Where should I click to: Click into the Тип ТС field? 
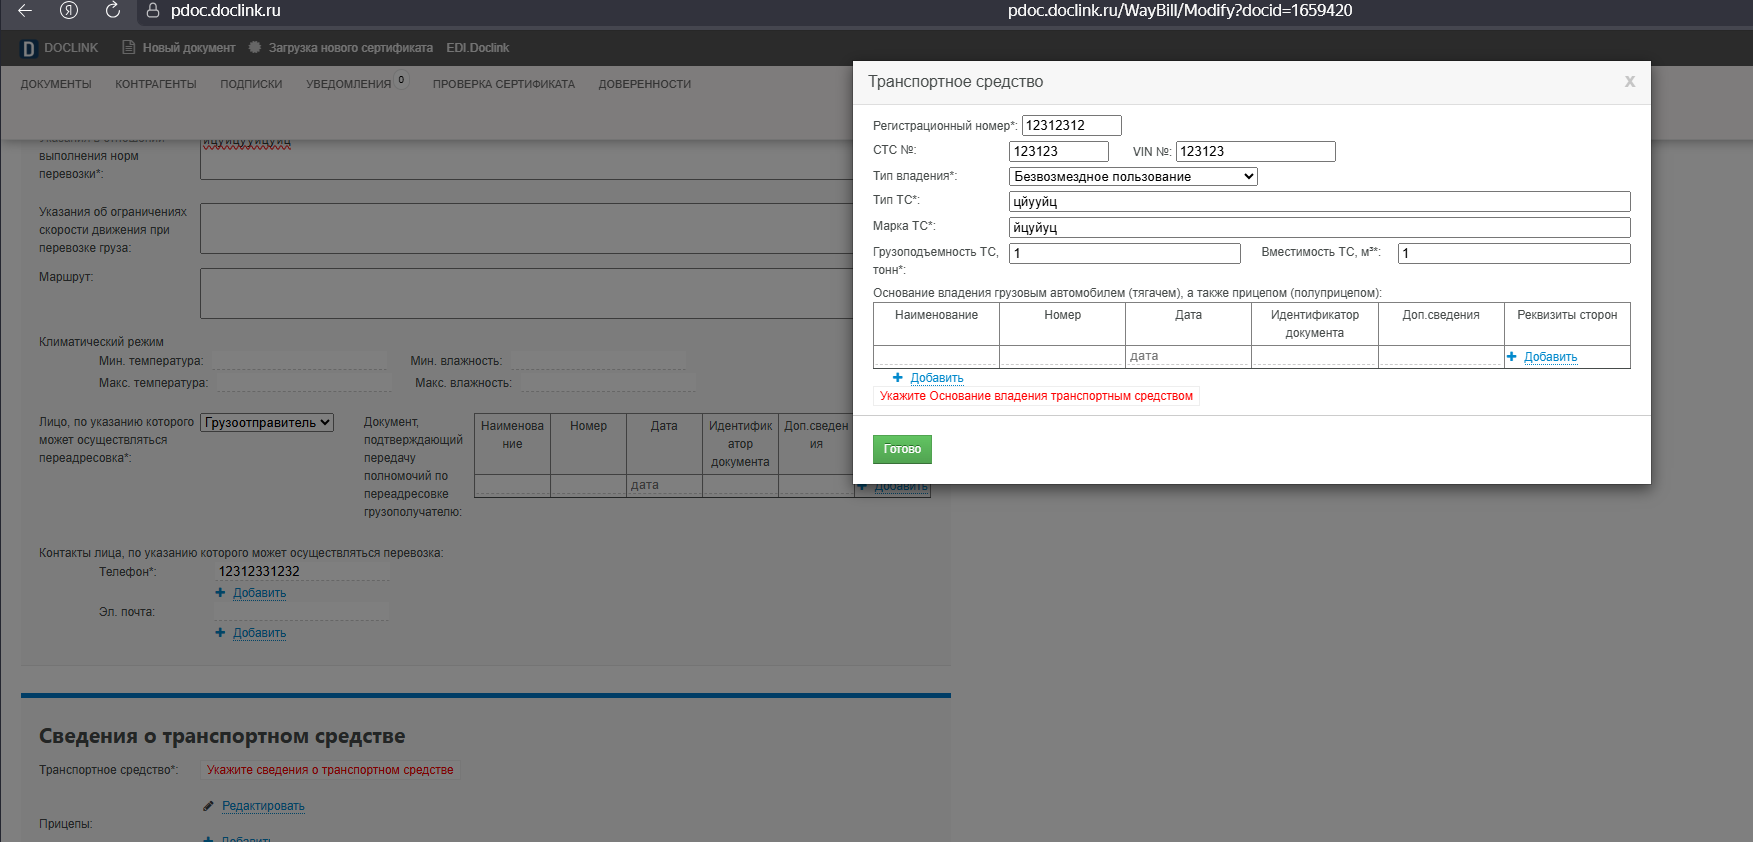1320,201
